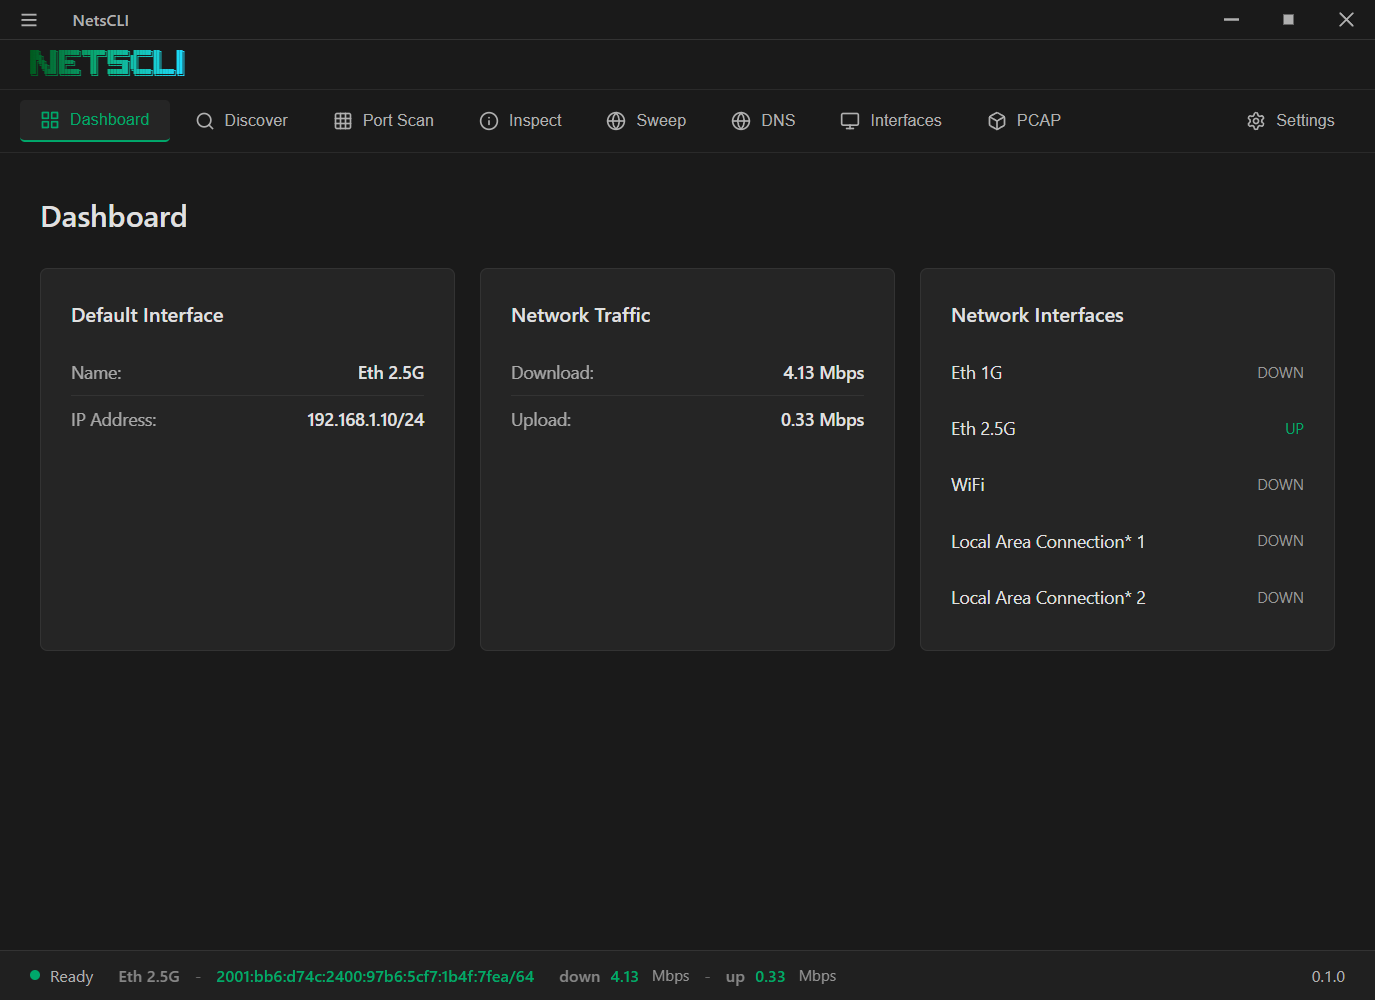Click the WiFi interface entry

(967, 484)
